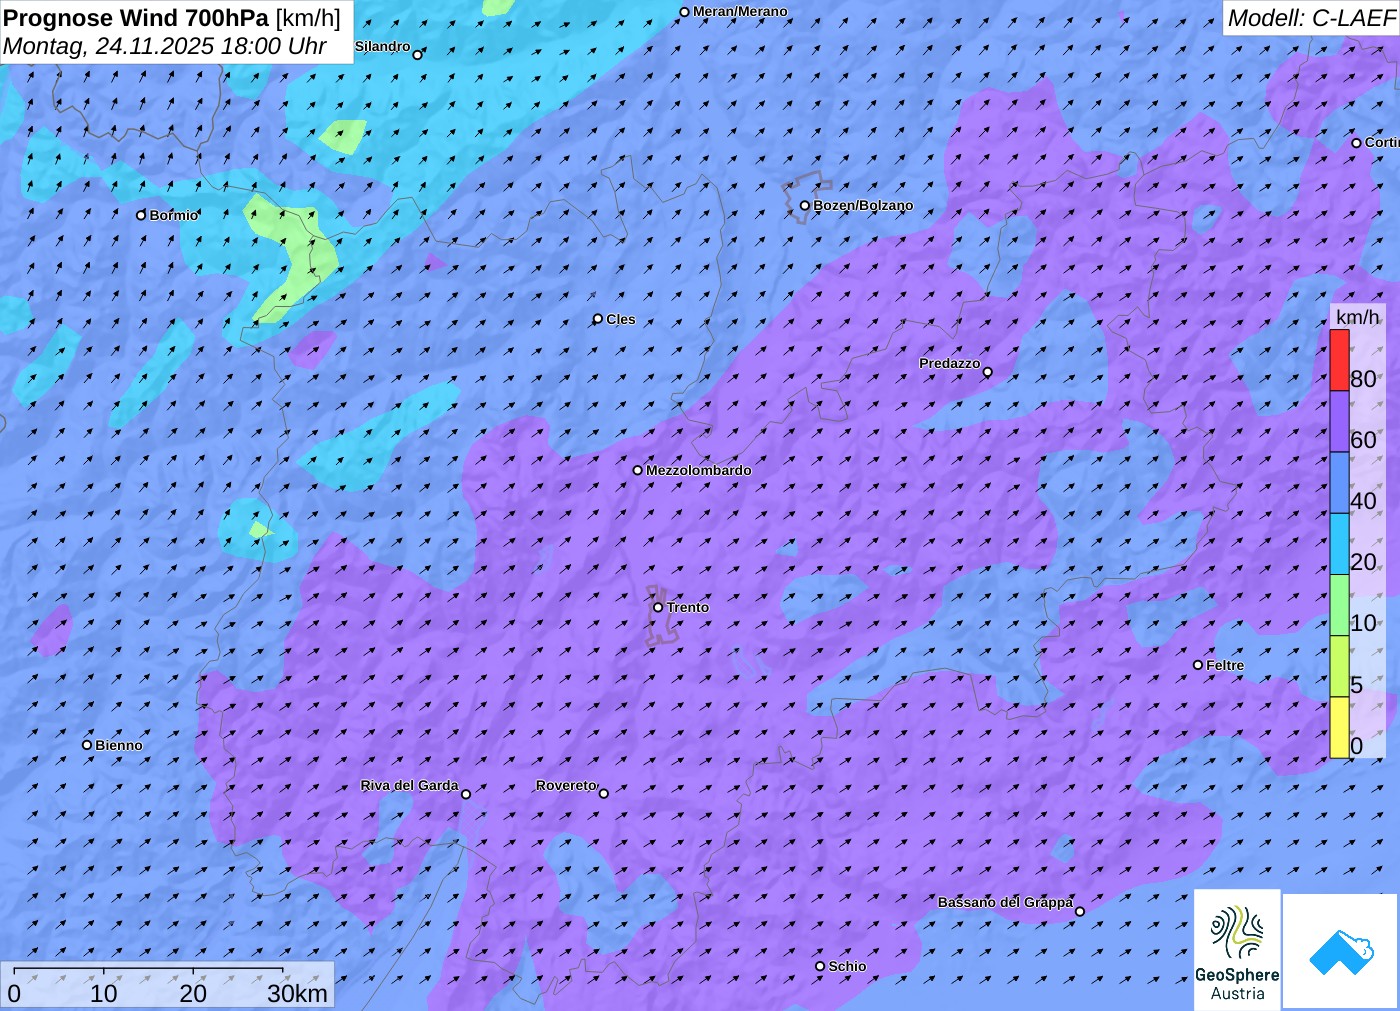Click the yellow 0–5 km/h legend color

pos(1339,727)
